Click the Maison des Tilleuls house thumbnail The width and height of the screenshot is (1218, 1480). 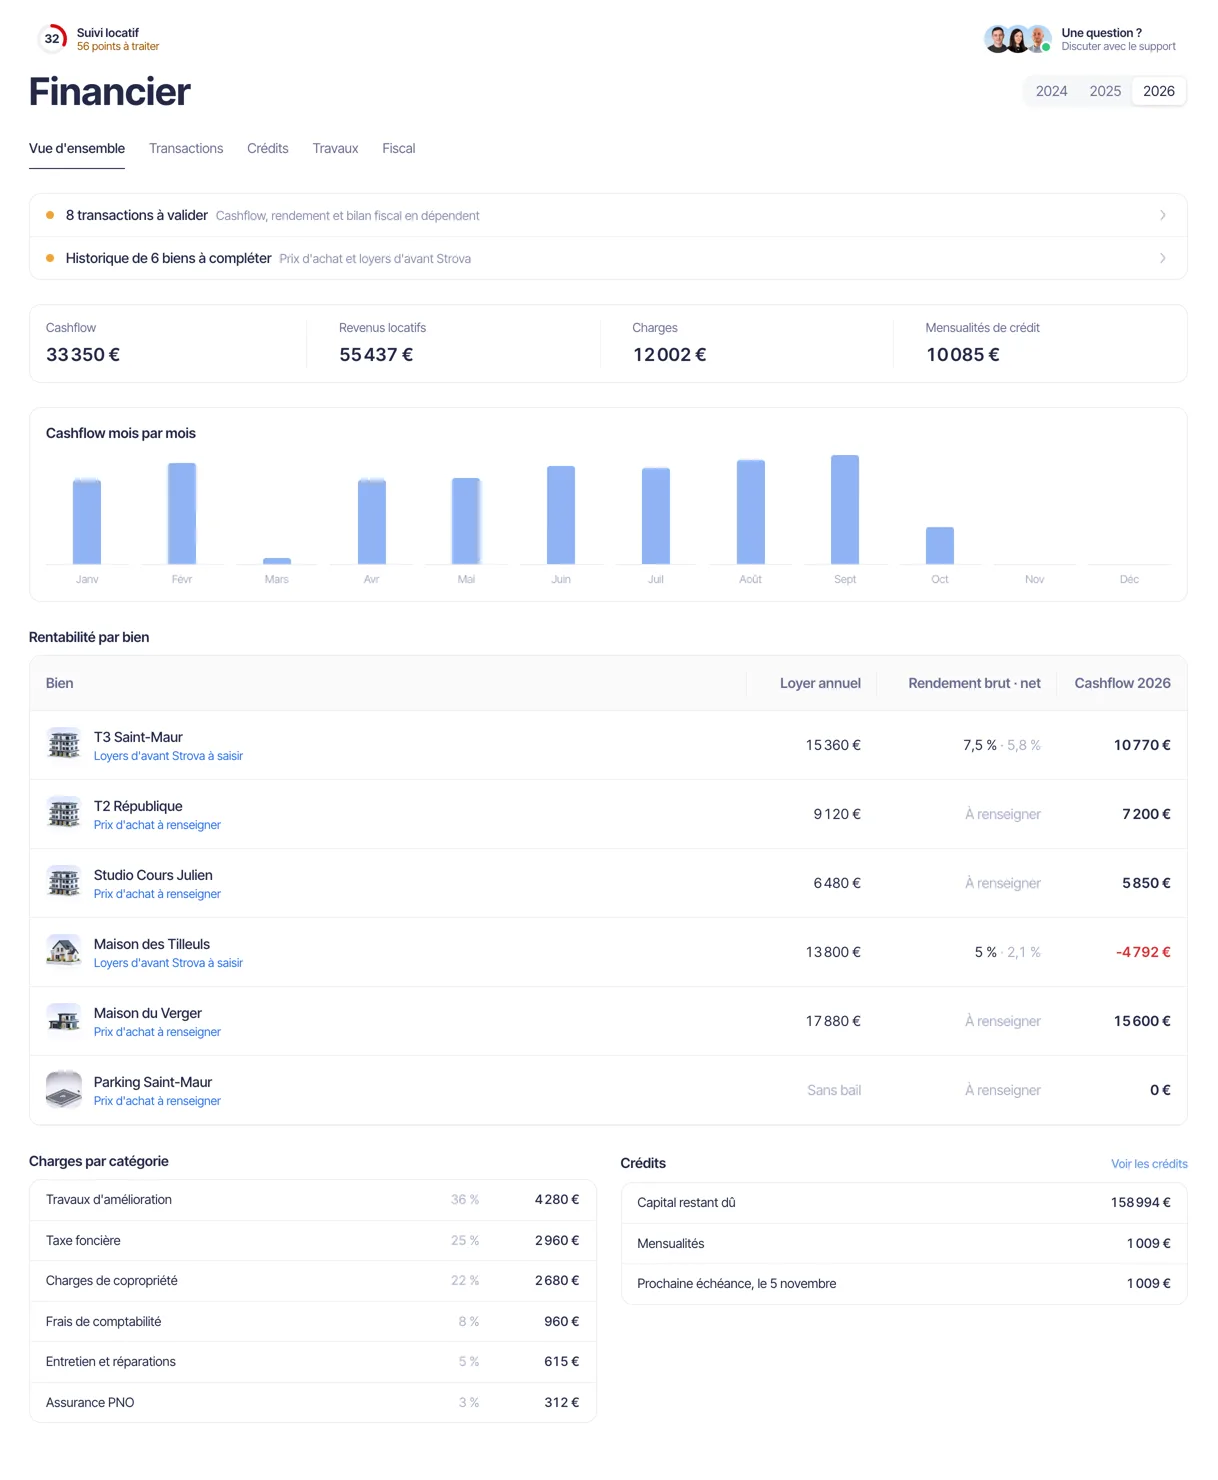pos(64,952)
